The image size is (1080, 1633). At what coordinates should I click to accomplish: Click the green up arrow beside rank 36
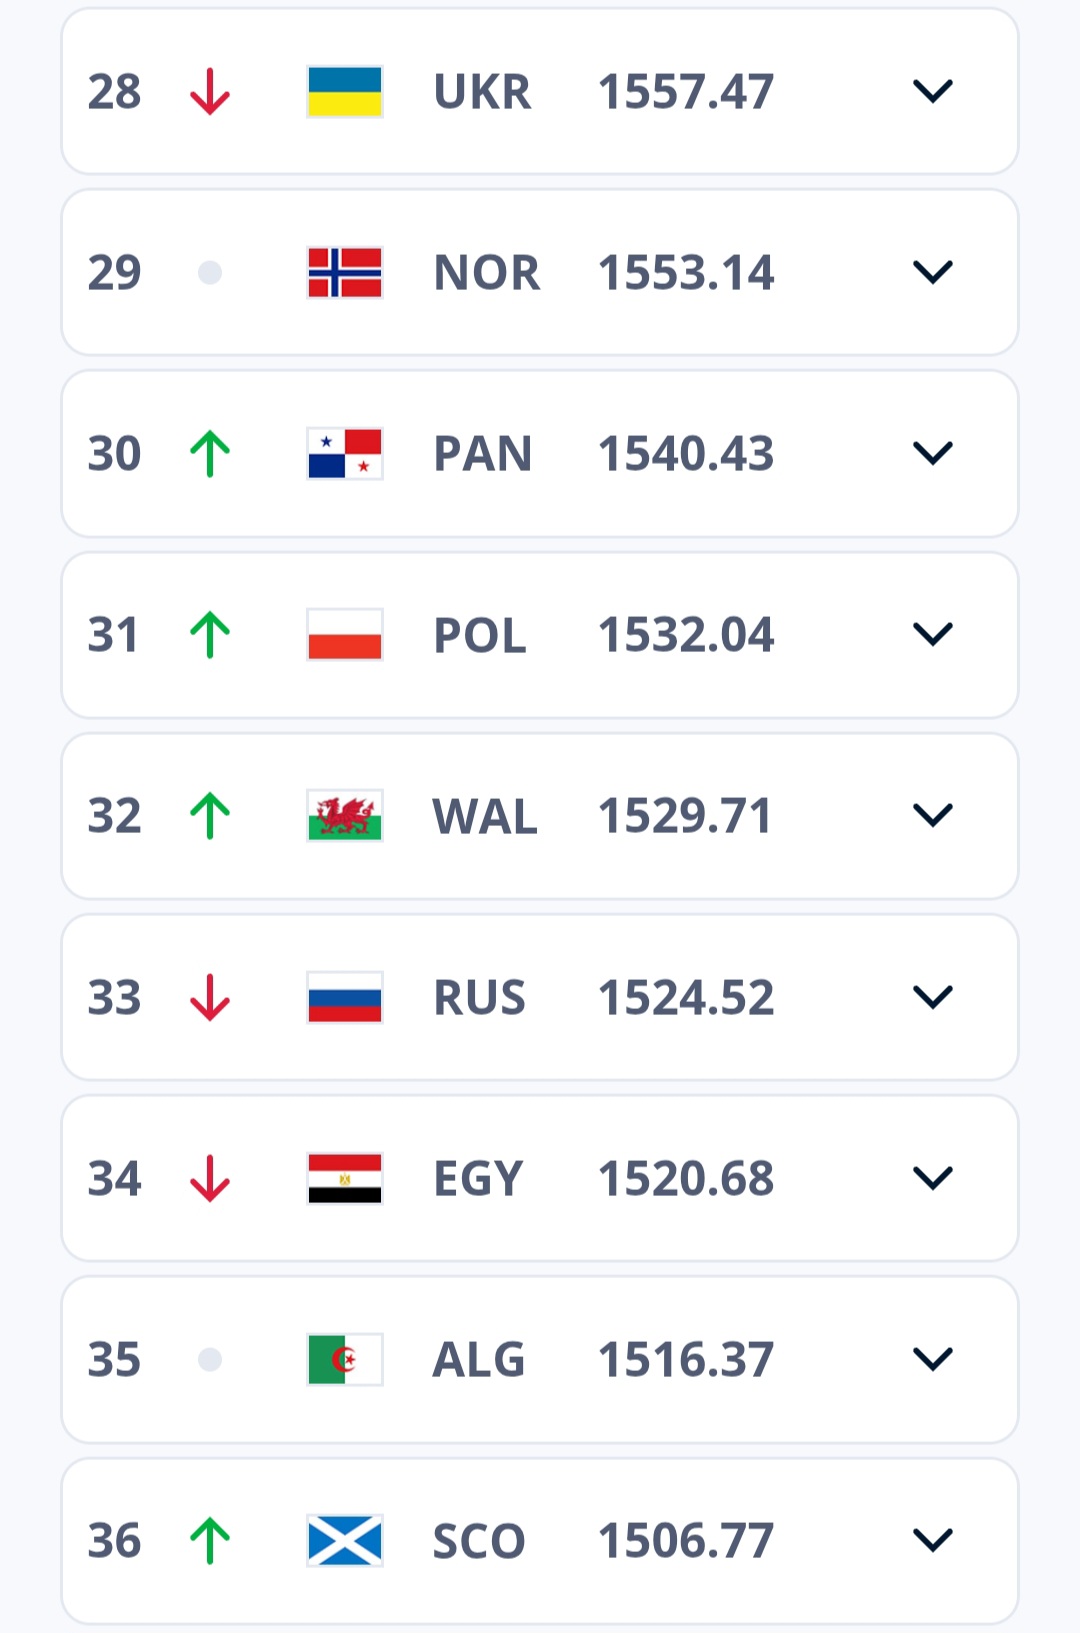pos(210,1540)
